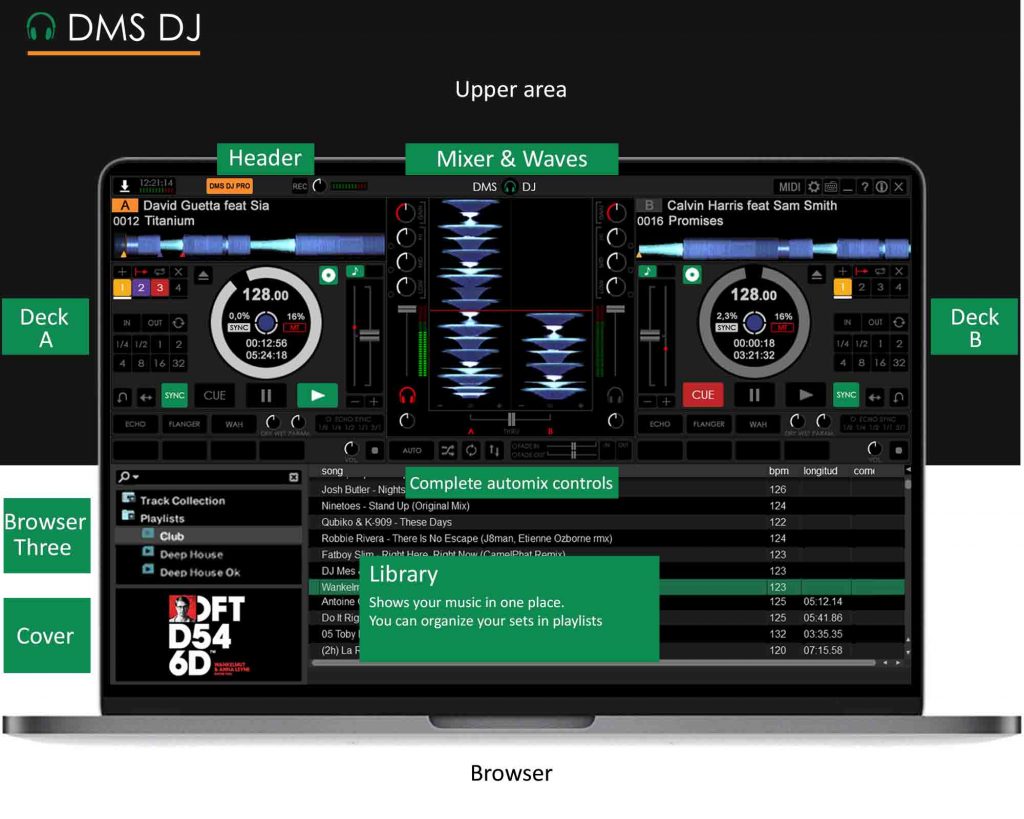Activate the FLANGER effect on Deck A
This screenshot has height=819, width=1024.
[185, 424]
